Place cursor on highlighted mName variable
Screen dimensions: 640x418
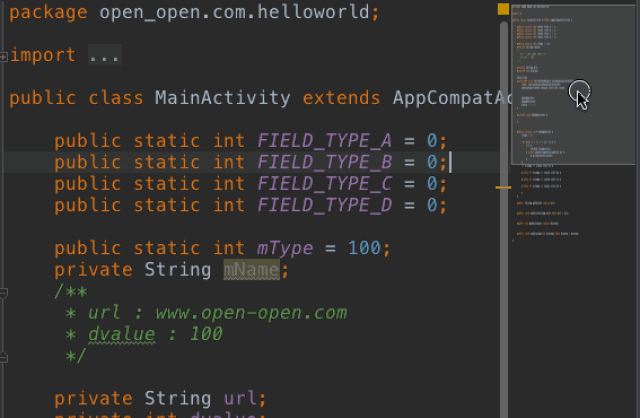click(x=251, y=270)
